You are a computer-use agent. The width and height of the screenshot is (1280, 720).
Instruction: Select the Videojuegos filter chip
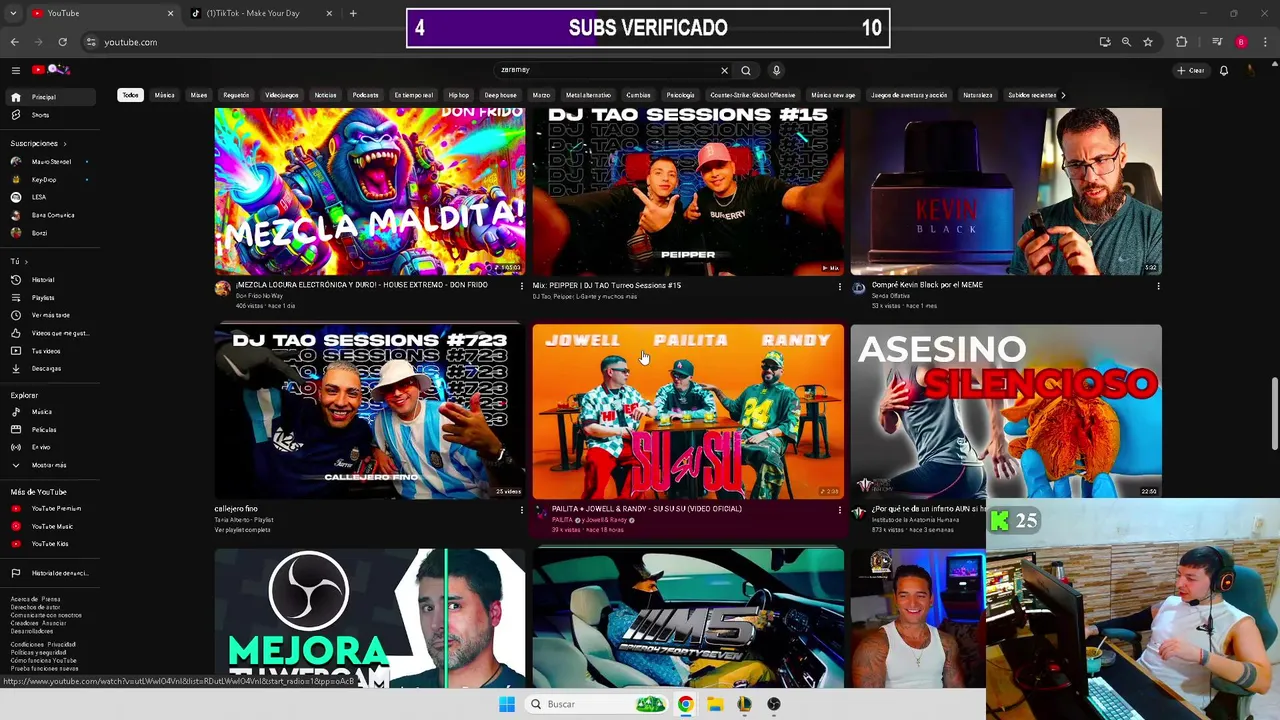(x=282, y=95)
